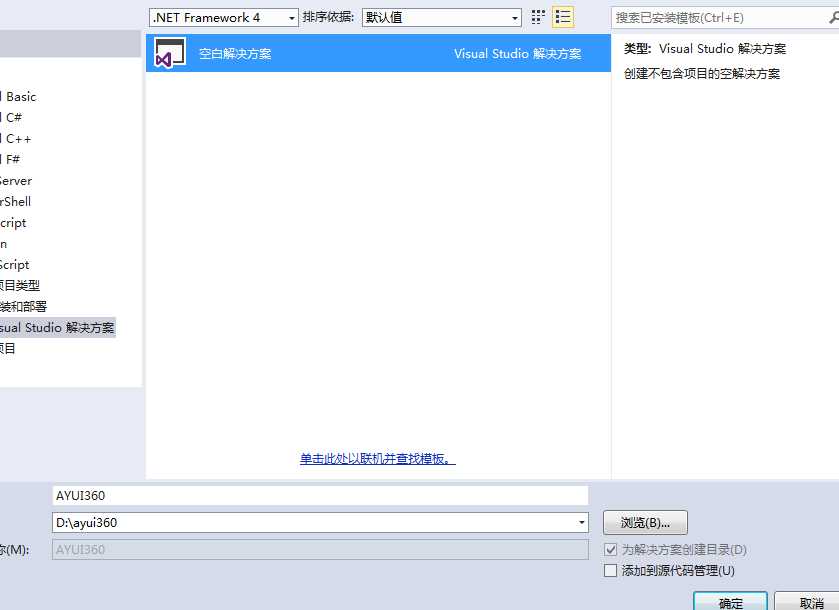Select the F# tree node

[10, 159]
